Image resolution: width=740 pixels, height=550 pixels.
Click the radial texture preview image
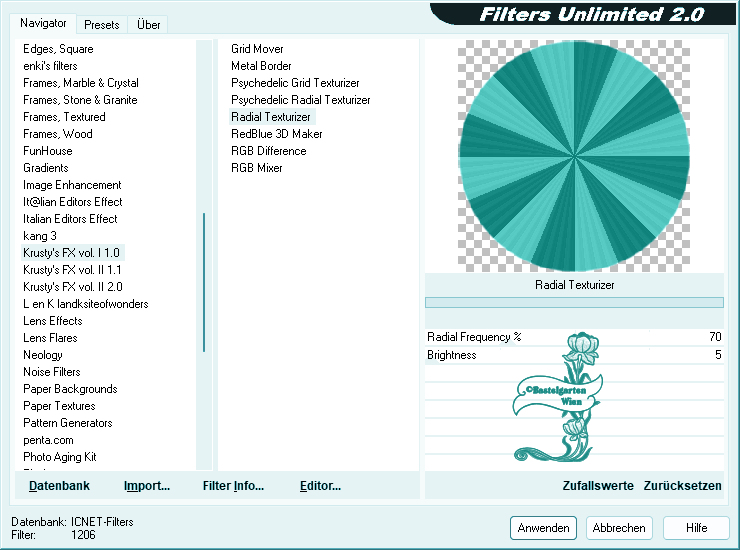pos(574,156)
